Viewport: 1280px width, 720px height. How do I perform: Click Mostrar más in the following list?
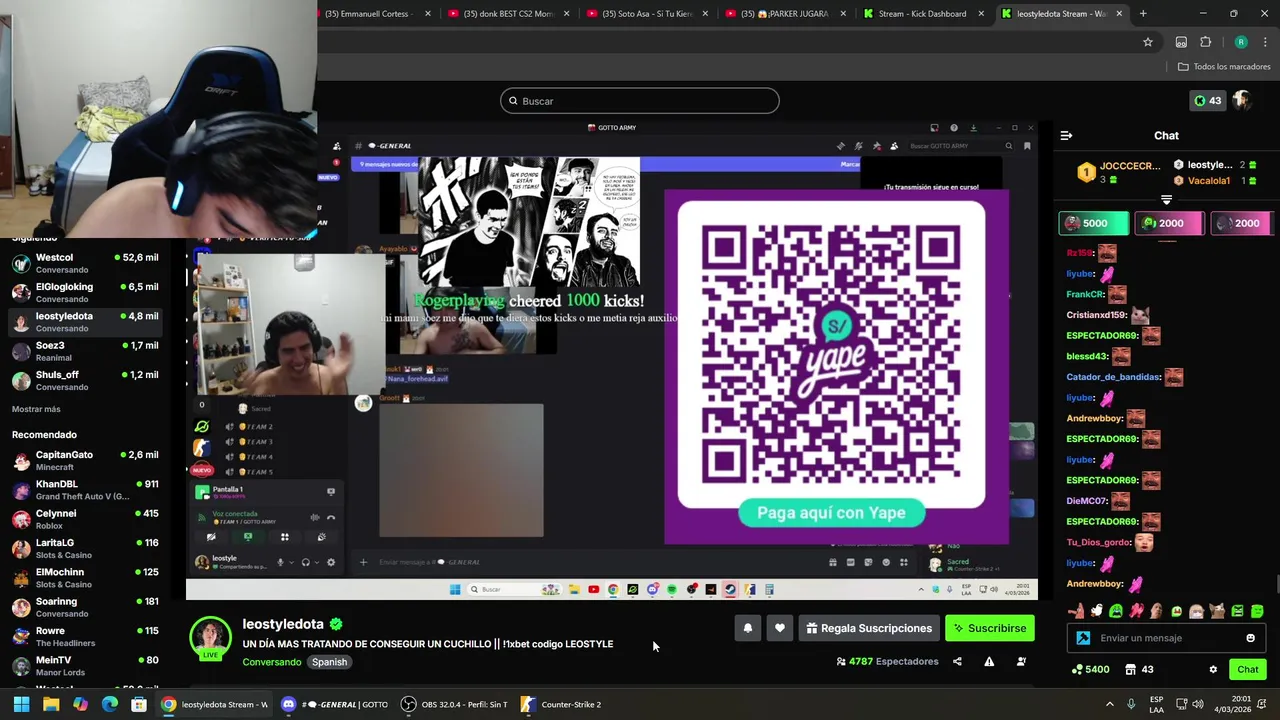tap(36, 409)
